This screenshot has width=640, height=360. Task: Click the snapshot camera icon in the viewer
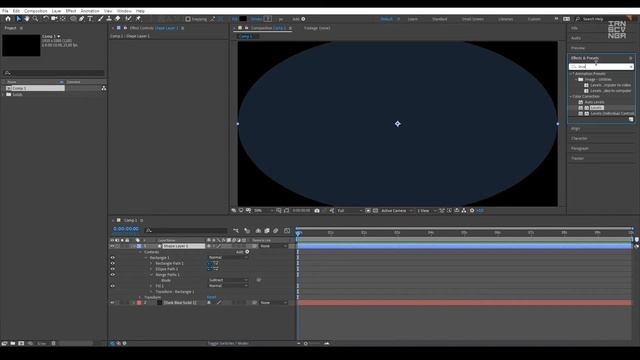coord(317,211)
